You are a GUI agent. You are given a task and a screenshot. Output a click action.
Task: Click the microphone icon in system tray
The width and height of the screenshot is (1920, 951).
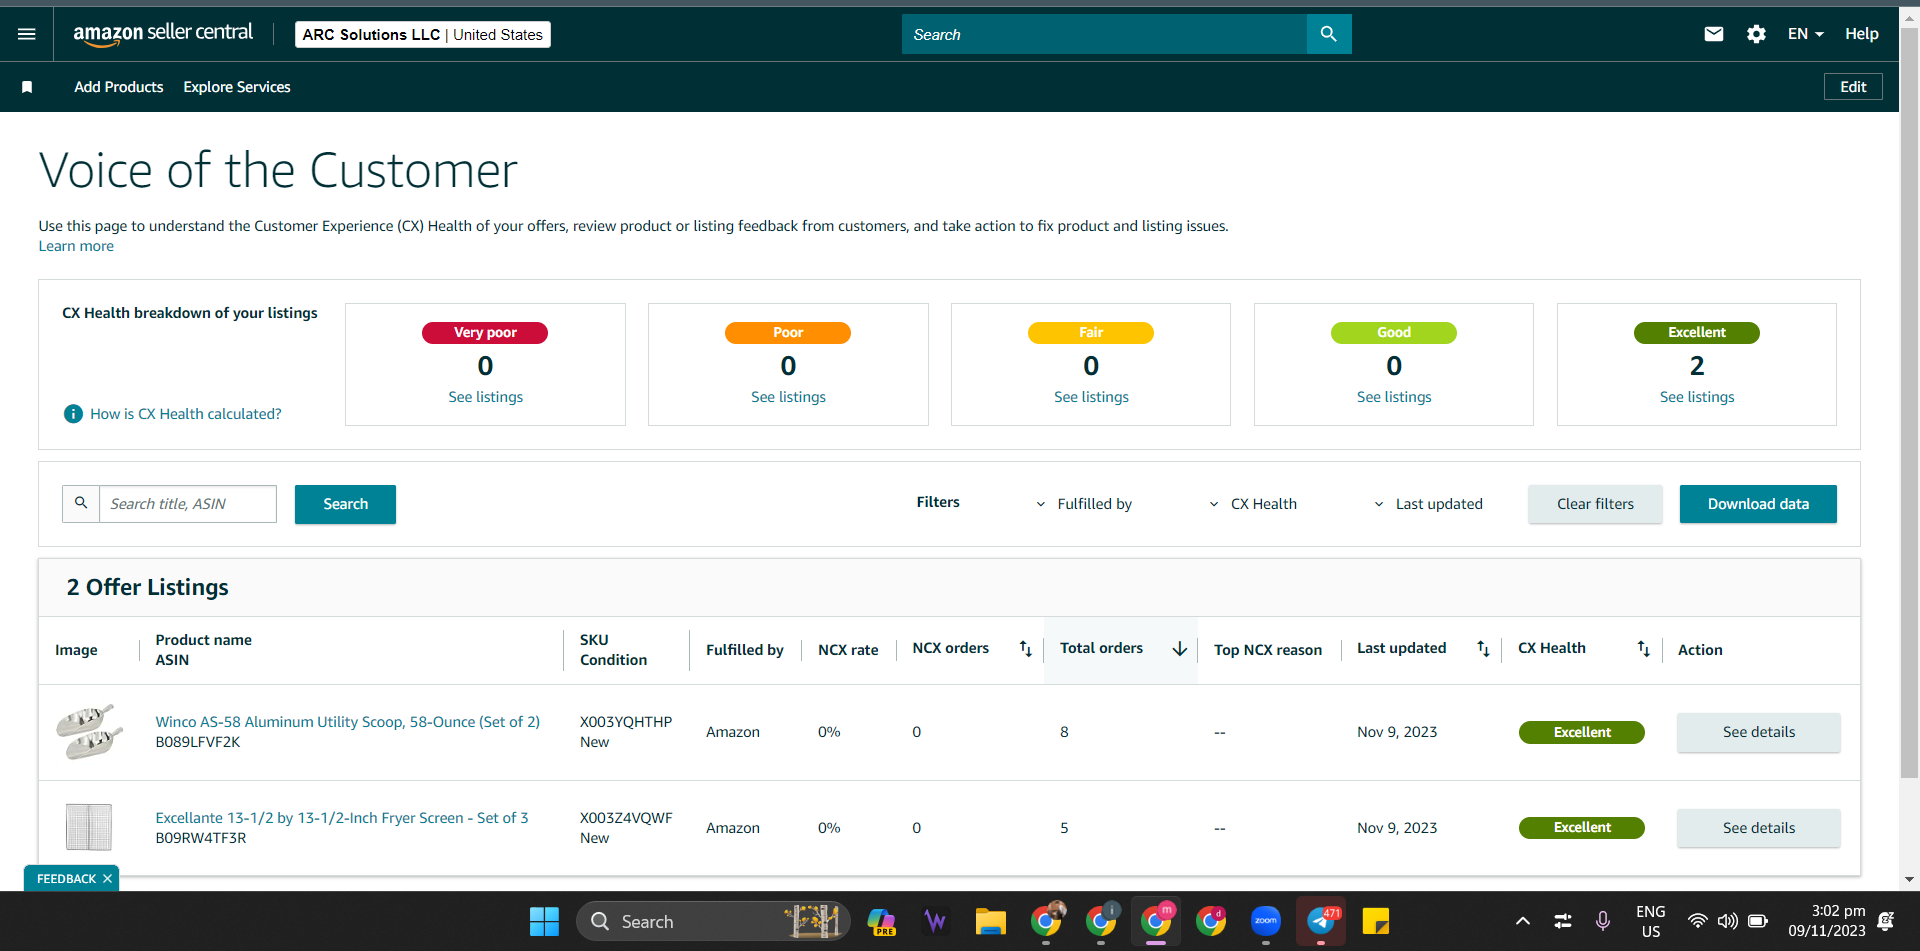pos(1603,921)
